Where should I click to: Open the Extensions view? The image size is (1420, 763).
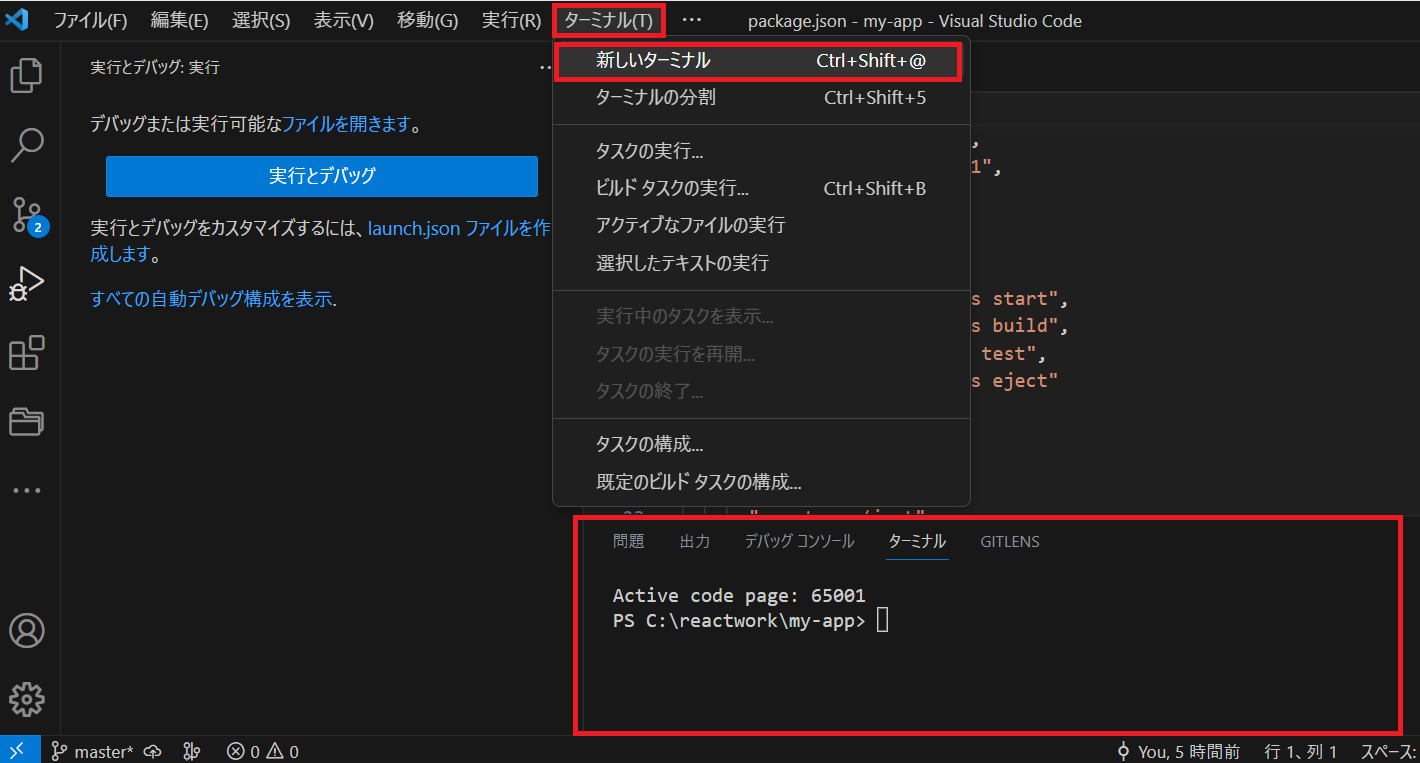[27, 353]
